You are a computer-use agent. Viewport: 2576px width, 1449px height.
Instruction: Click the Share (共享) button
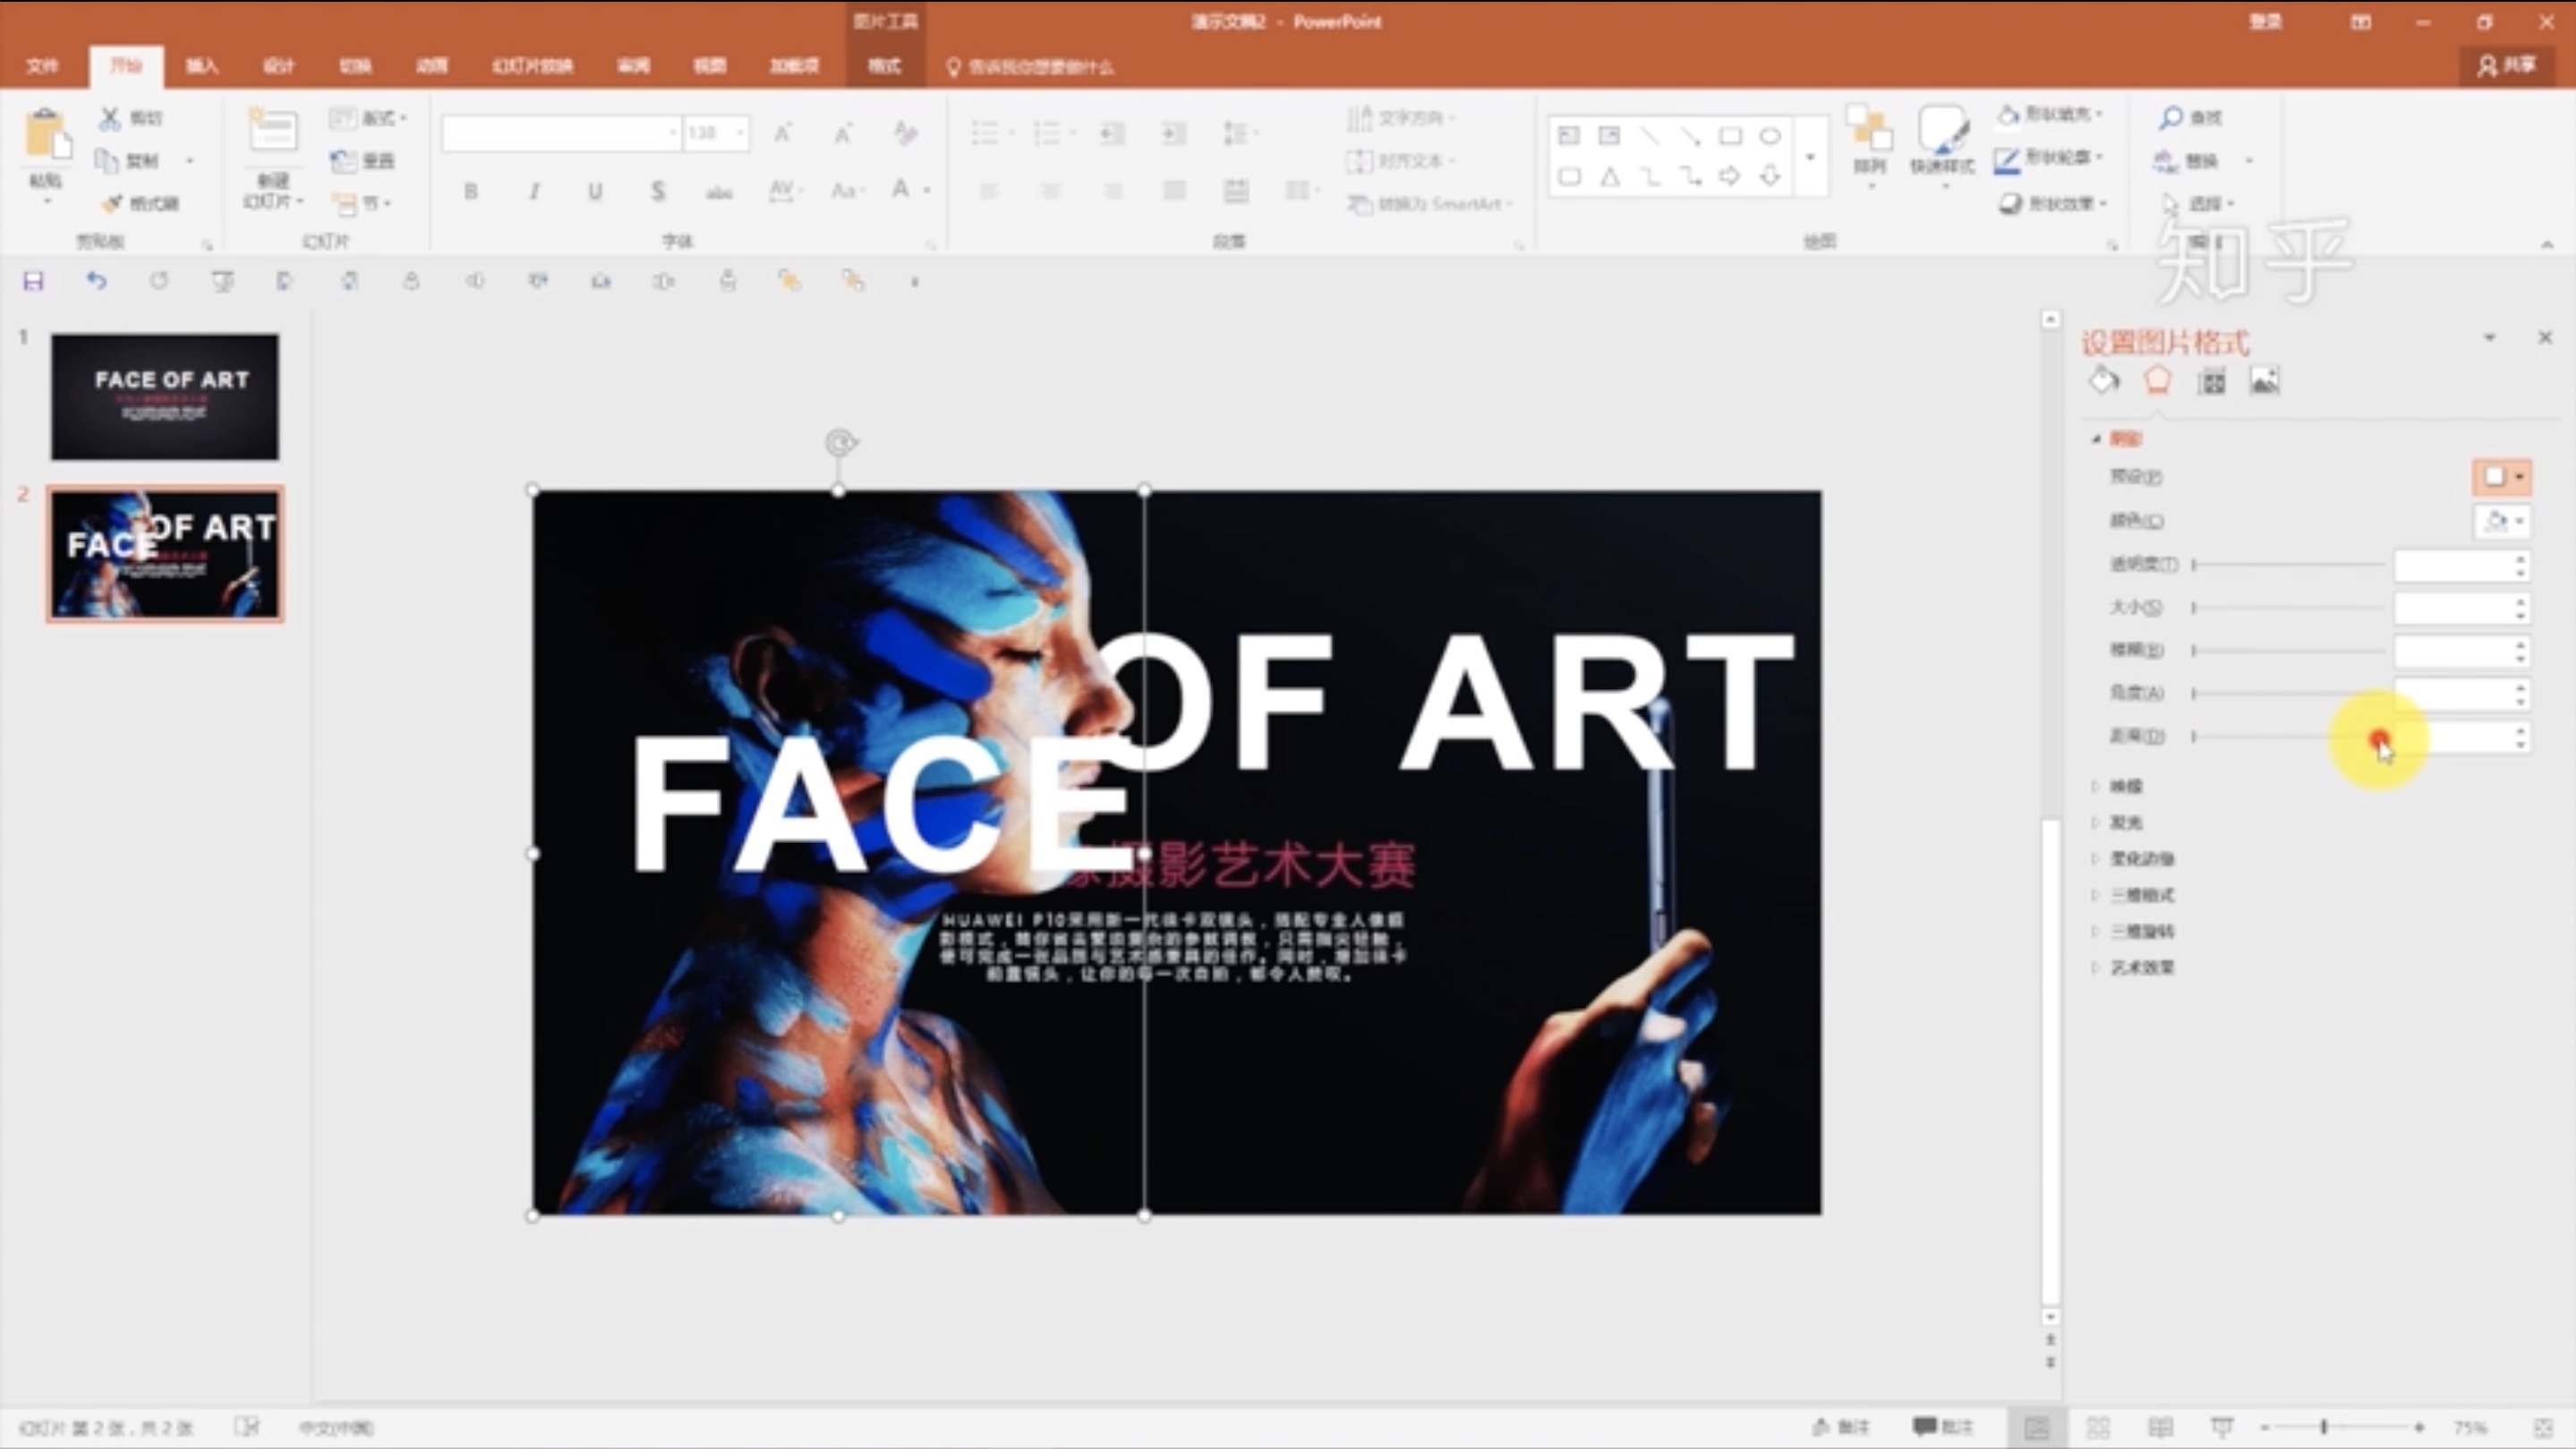[x=2508, y=66]
